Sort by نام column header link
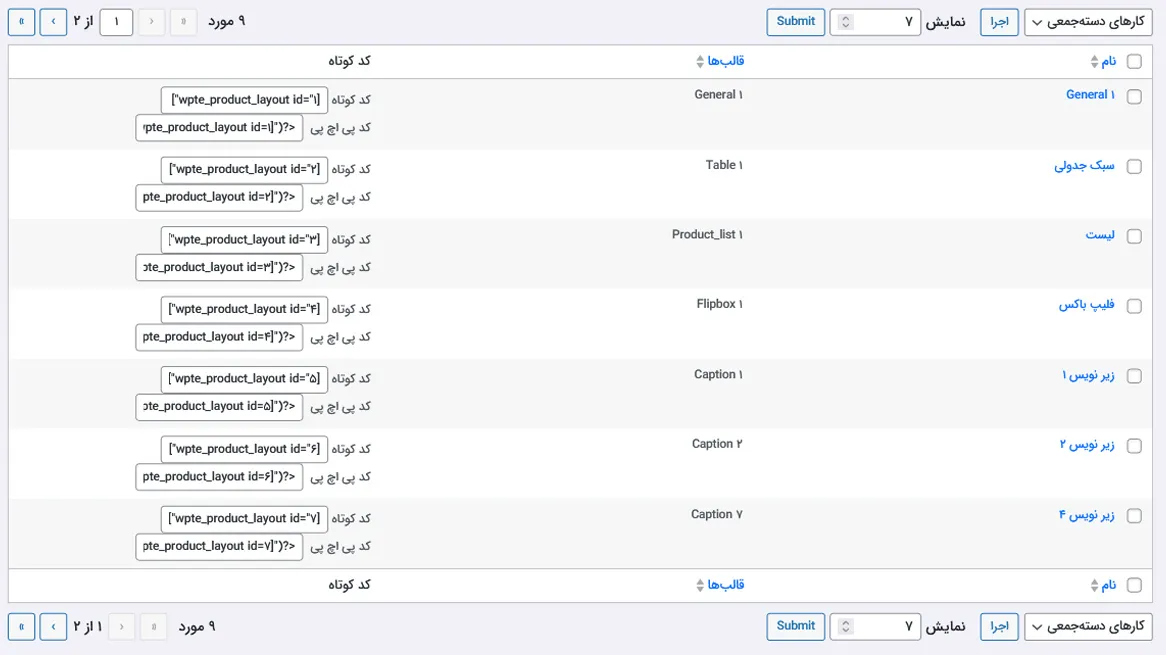 (1108, 61)
